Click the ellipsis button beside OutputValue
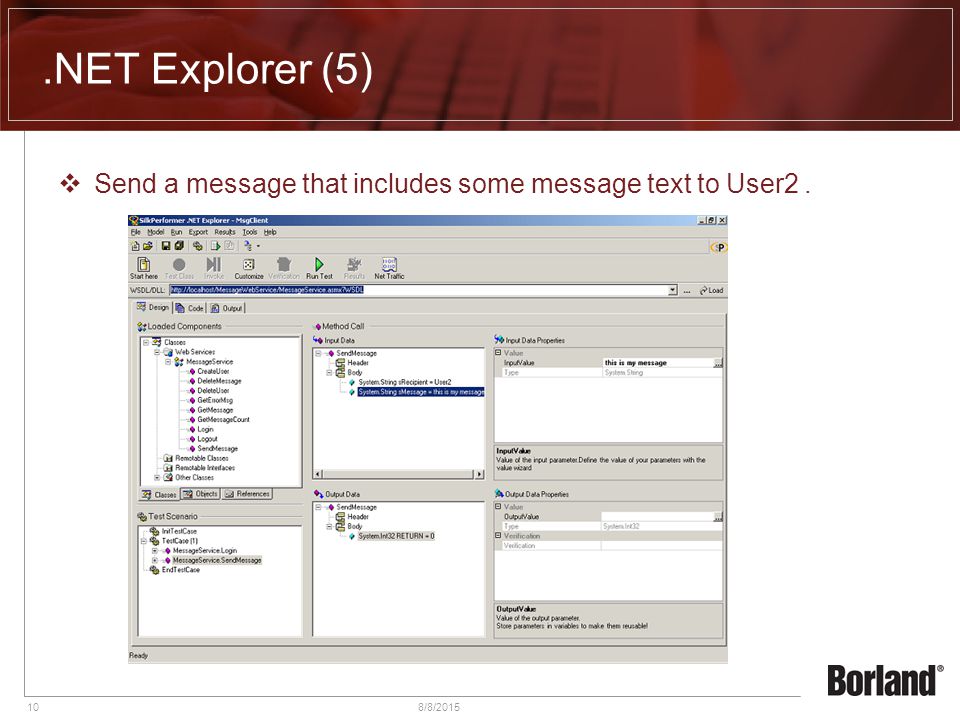This screenshot has width=960, height=720. [x=718, y=517]
